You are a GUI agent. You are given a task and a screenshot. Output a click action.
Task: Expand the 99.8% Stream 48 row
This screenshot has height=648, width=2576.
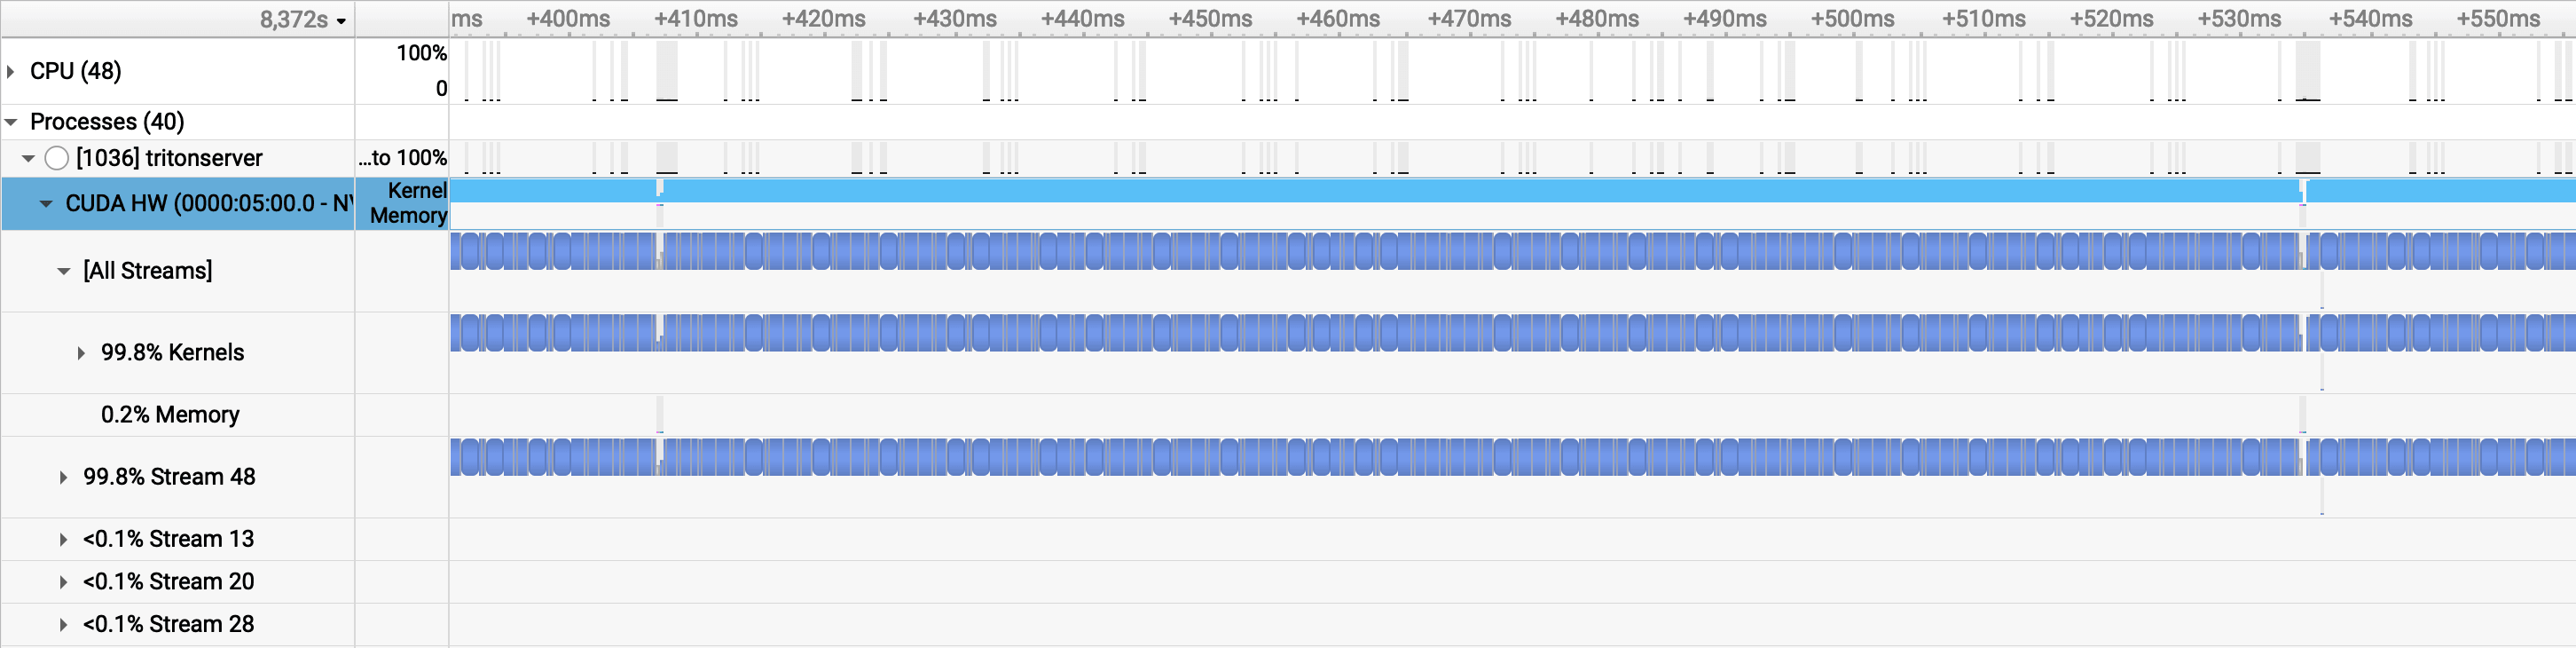[x=63, y=478]
